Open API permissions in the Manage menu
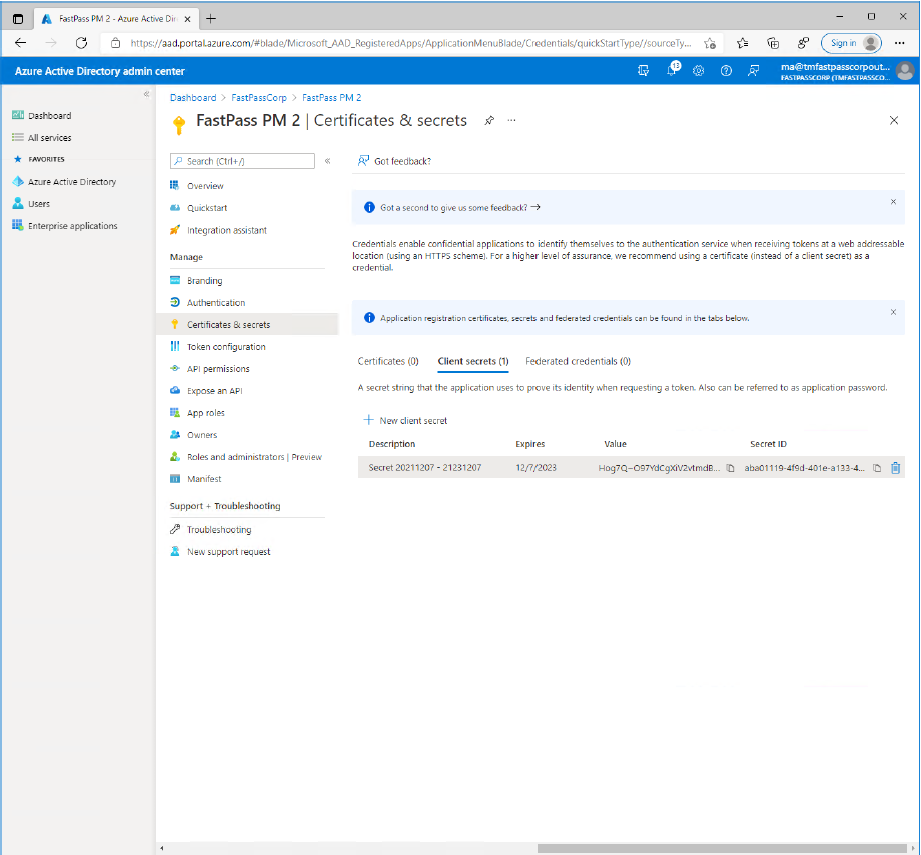Image resolution: width=921 pixels, height=855 pixels. (218, 369)
